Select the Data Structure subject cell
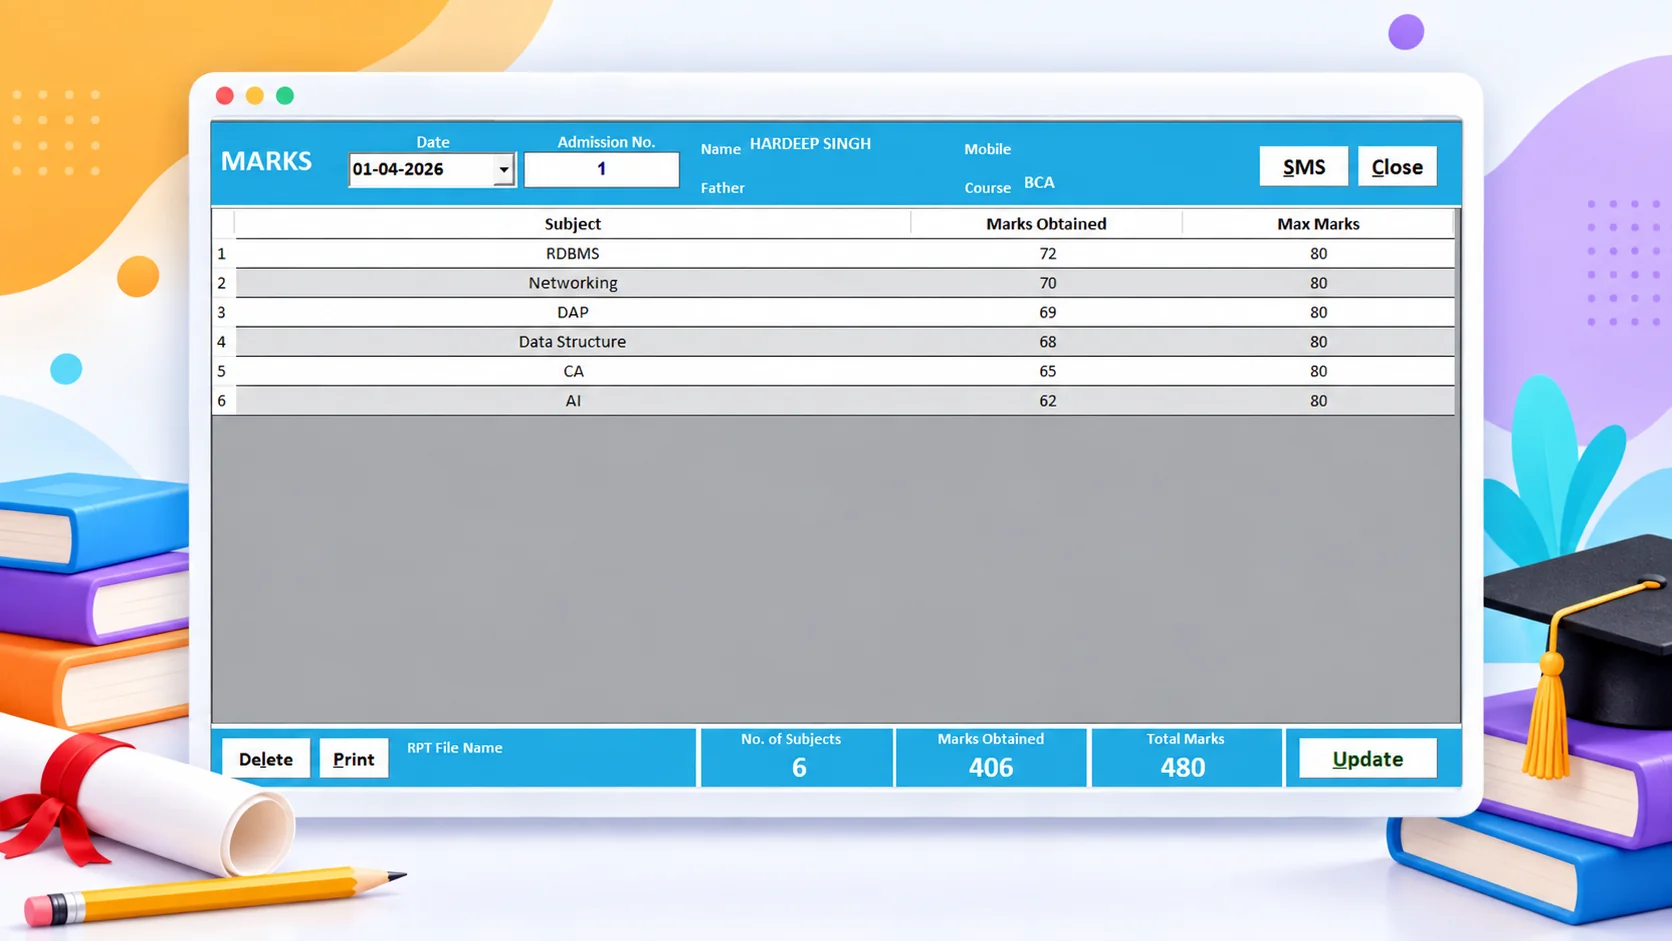Image resolution: width=1672 pixels, height=941 pixels. tap(572, 342)
